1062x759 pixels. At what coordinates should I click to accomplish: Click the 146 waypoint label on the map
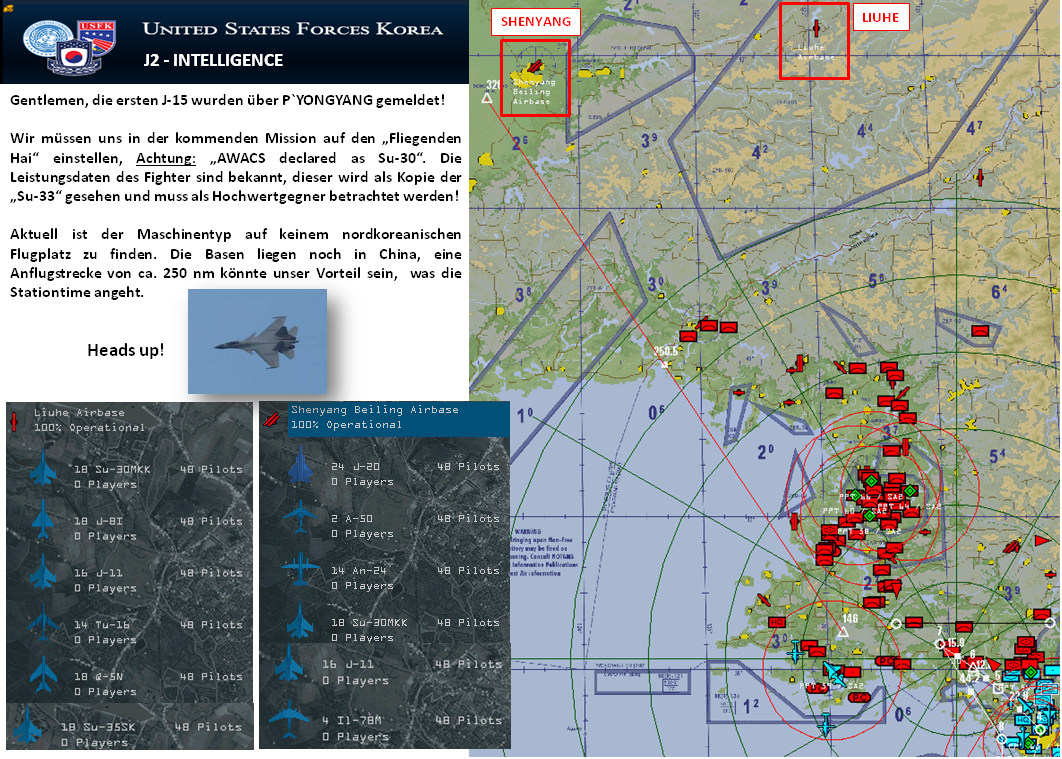pyautogui.click(x=850, y=618)
